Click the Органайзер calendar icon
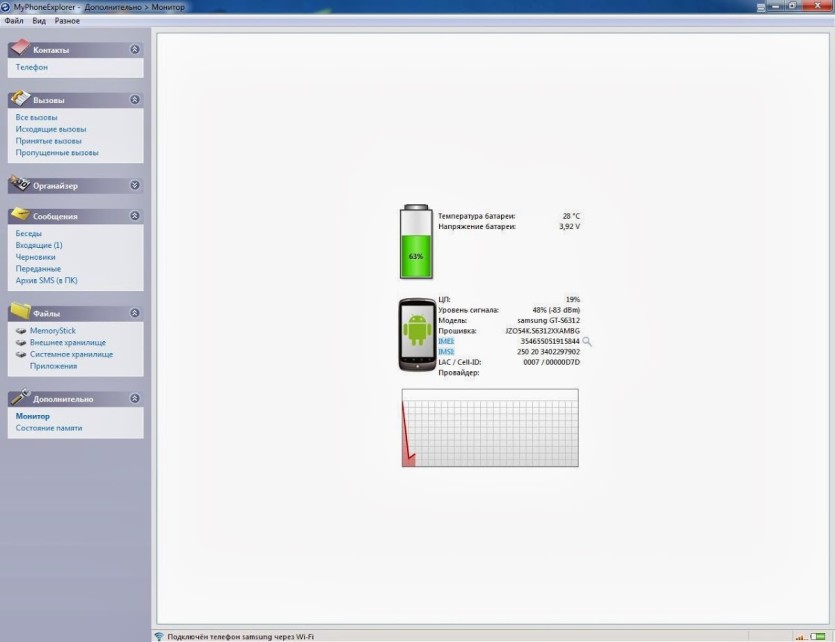Image resolution: width=835 pixels, height=642 pixels. tap(20, 184)
